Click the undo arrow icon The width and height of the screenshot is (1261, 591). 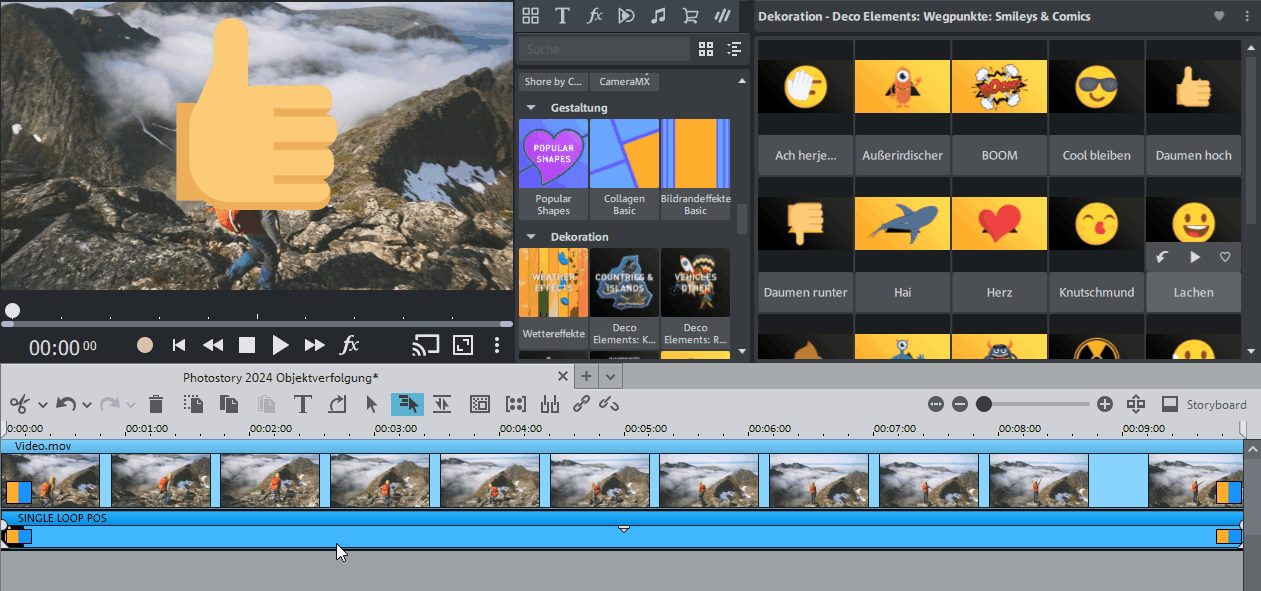(65, 404)
